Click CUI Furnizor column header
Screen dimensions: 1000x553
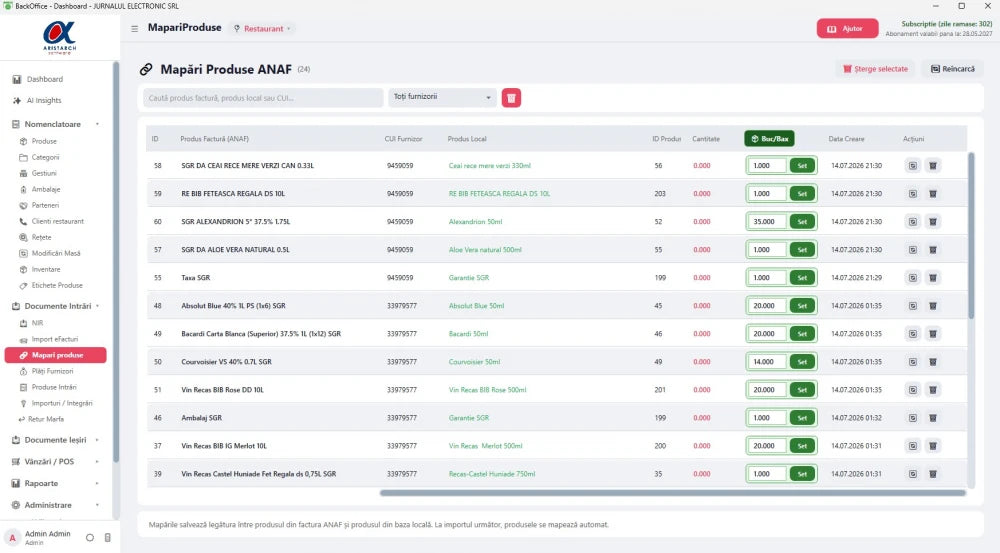pos(403,139)
